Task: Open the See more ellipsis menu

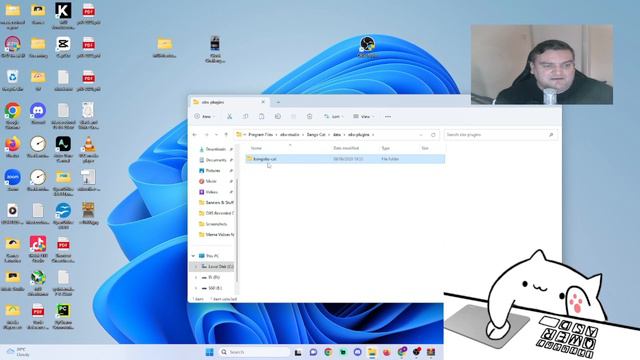Action: (388, 116)
